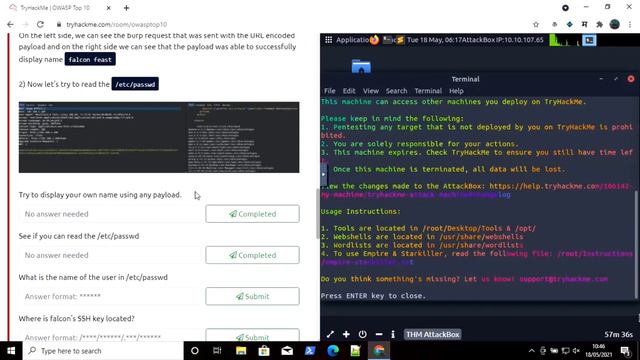
Task: Open Microsoft Edge from the taskbar
Action: point(333,351)
